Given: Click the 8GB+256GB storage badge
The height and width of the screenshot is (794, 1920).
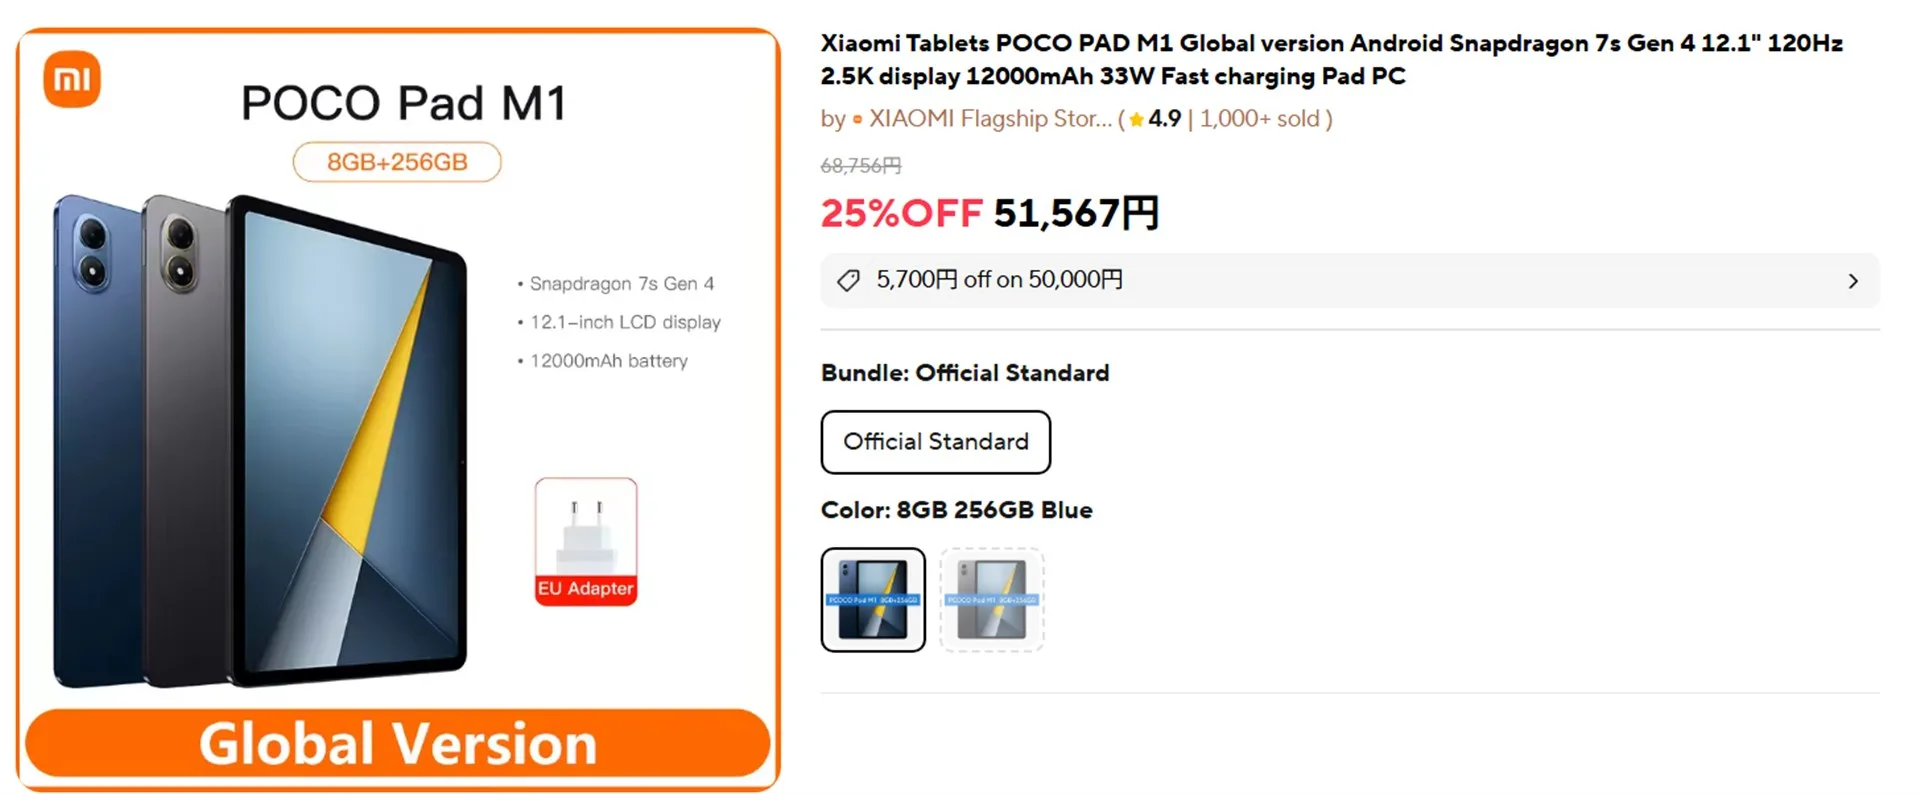Looking at the screenshot, I should pyautogui.click(x=397, y=162).
